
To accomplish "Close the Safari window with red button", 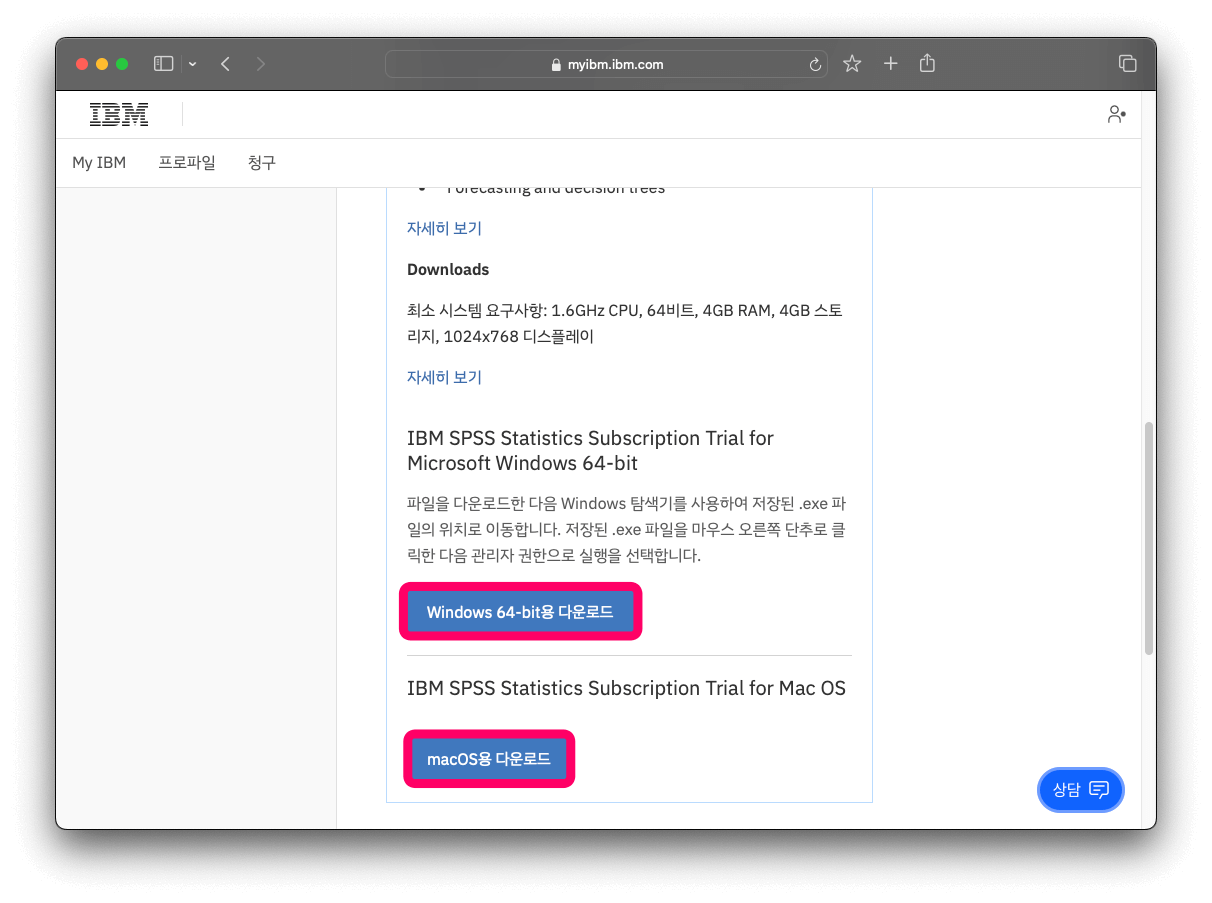I will point(82,64).
